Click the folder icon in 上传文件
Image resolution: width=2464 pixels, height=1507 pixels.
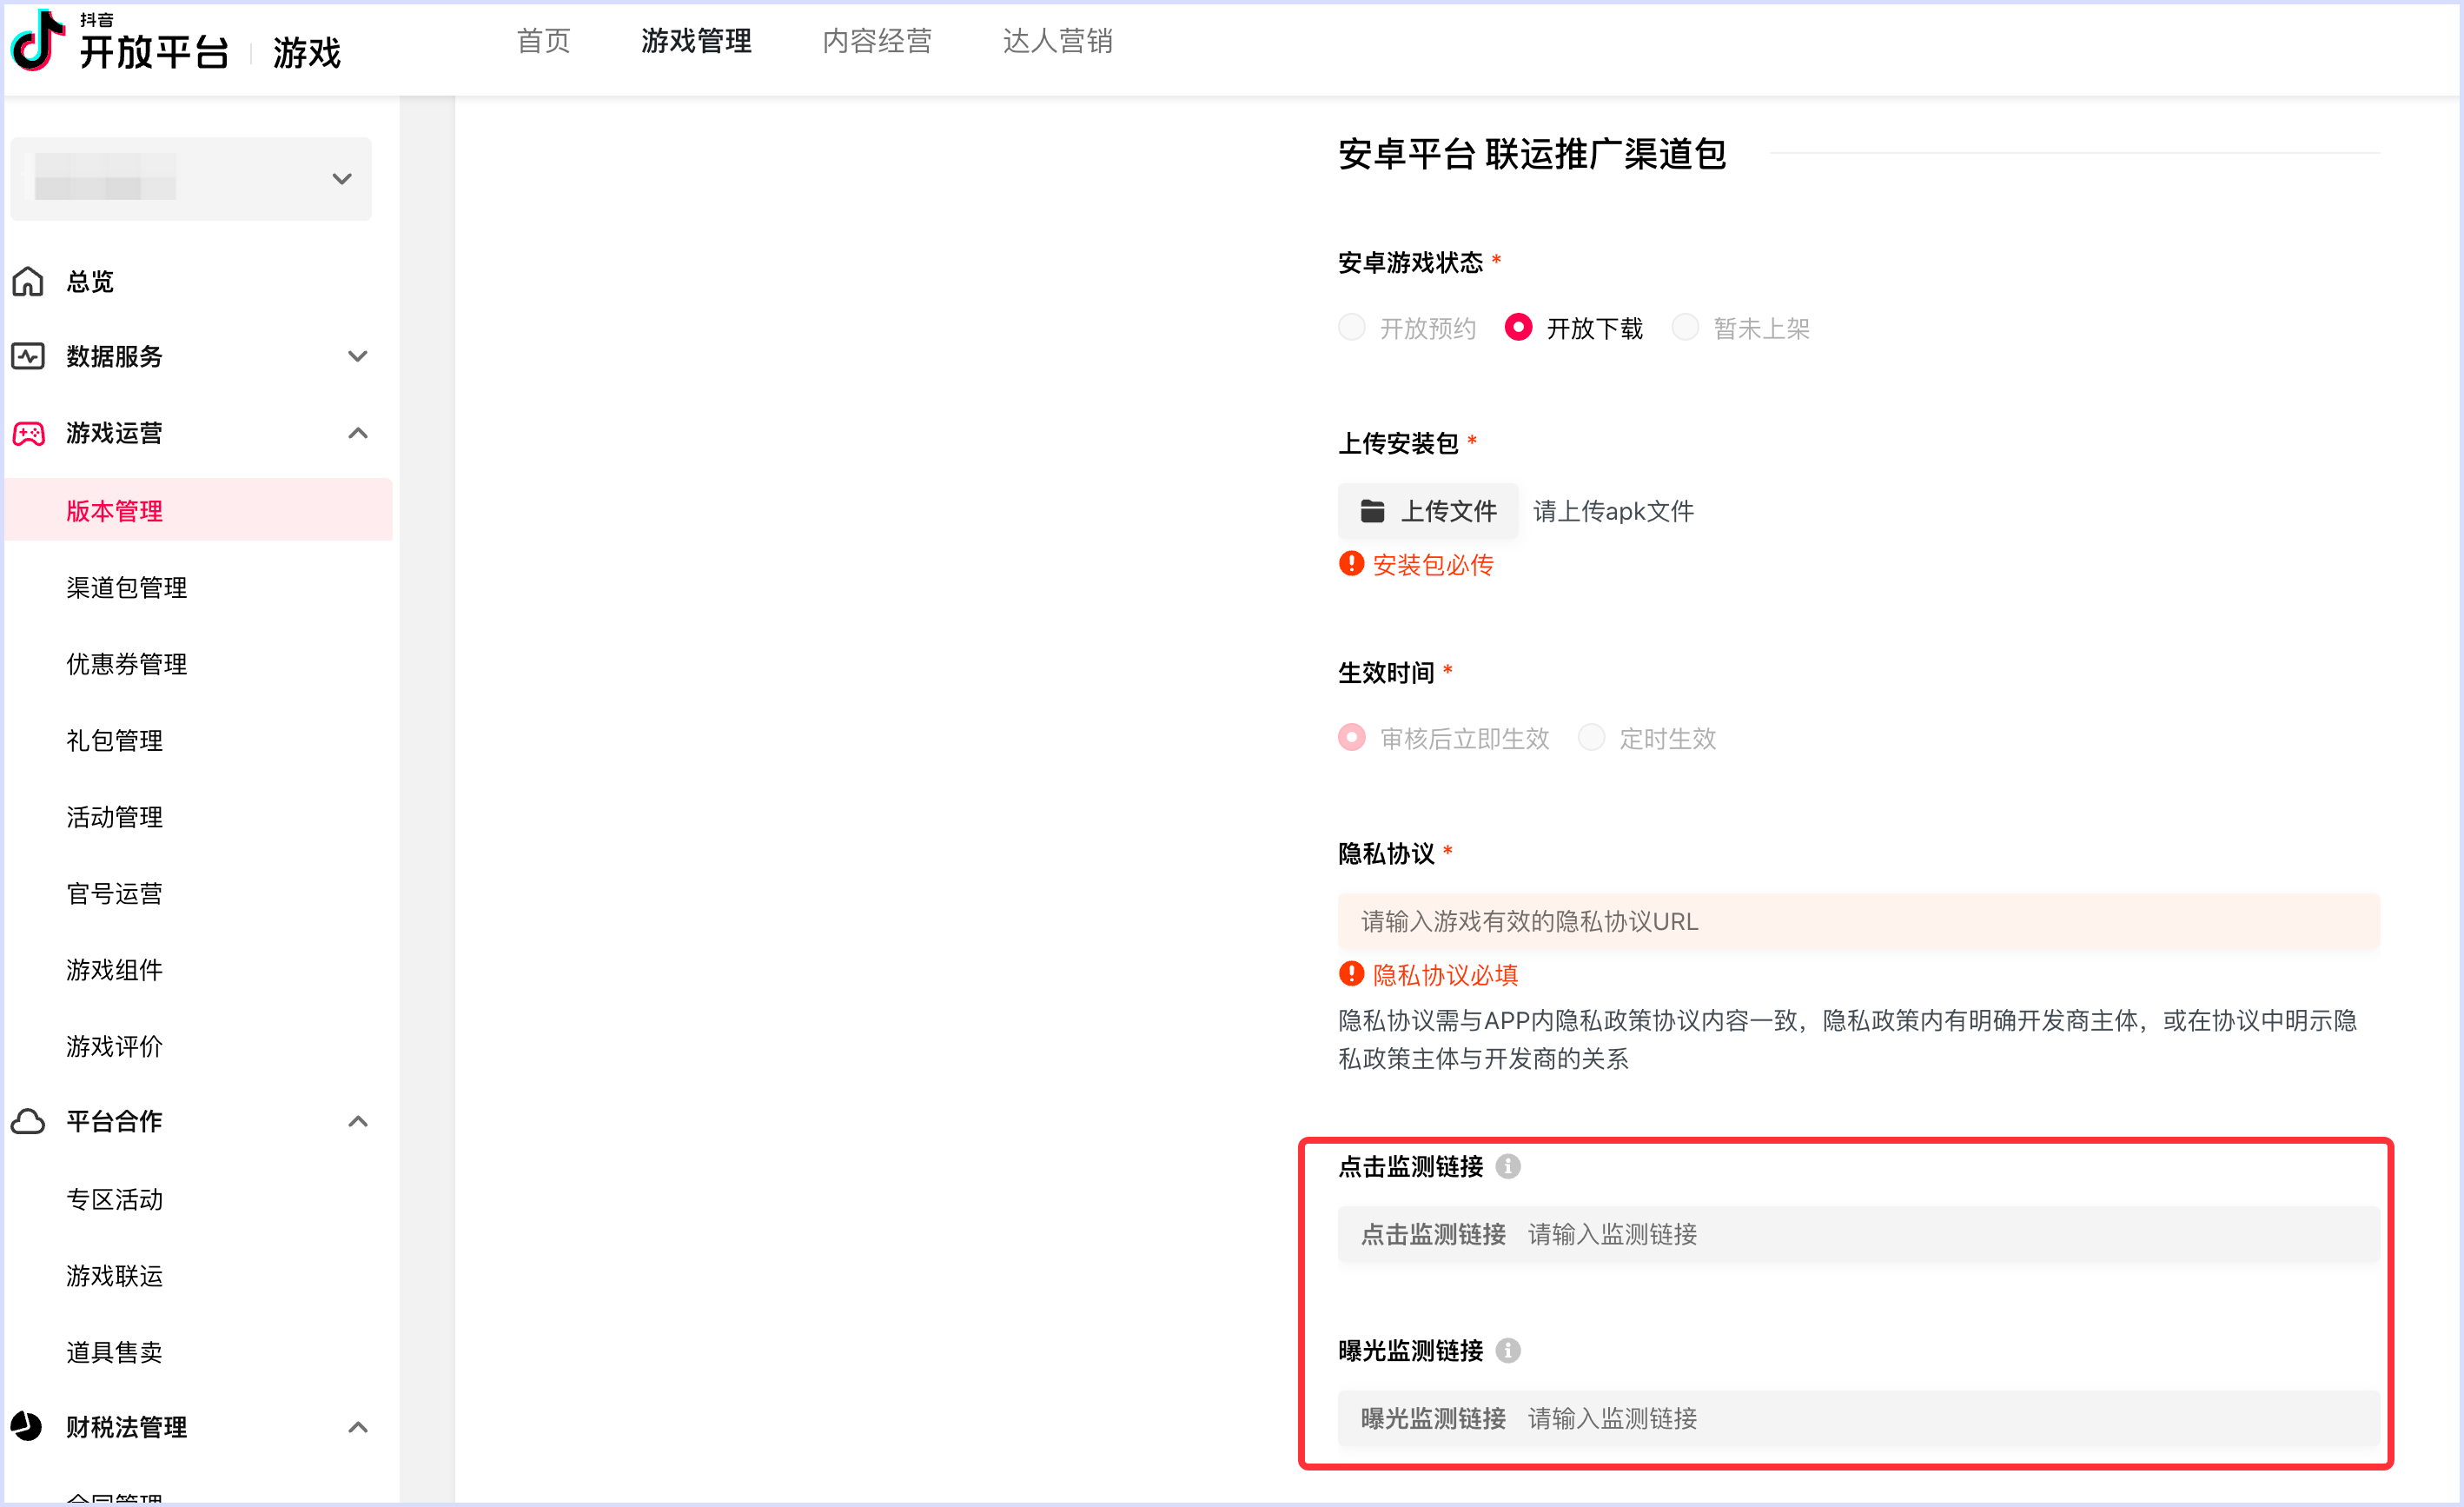click(1372, 512)
